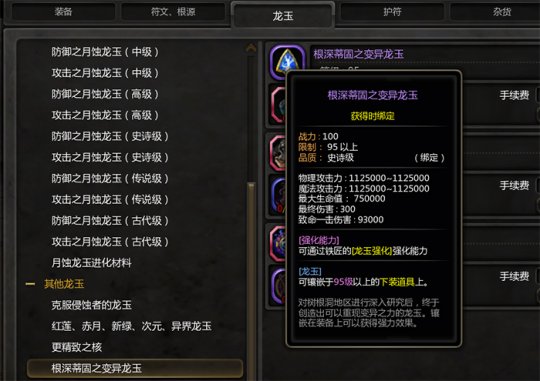Select 更精致之核 entry

76,347
